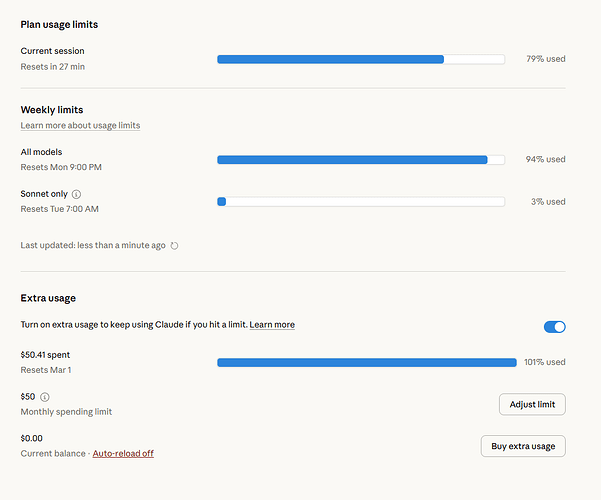Click the Auto-reload off link
Screen dimensions: 601x500
click(123, 453)
